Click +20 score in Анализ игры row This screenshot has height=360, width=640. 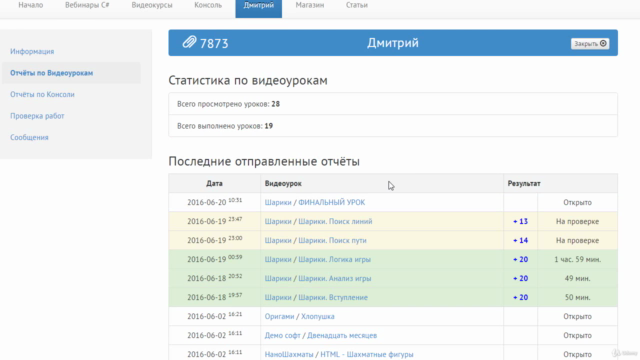tap(520, 278)
